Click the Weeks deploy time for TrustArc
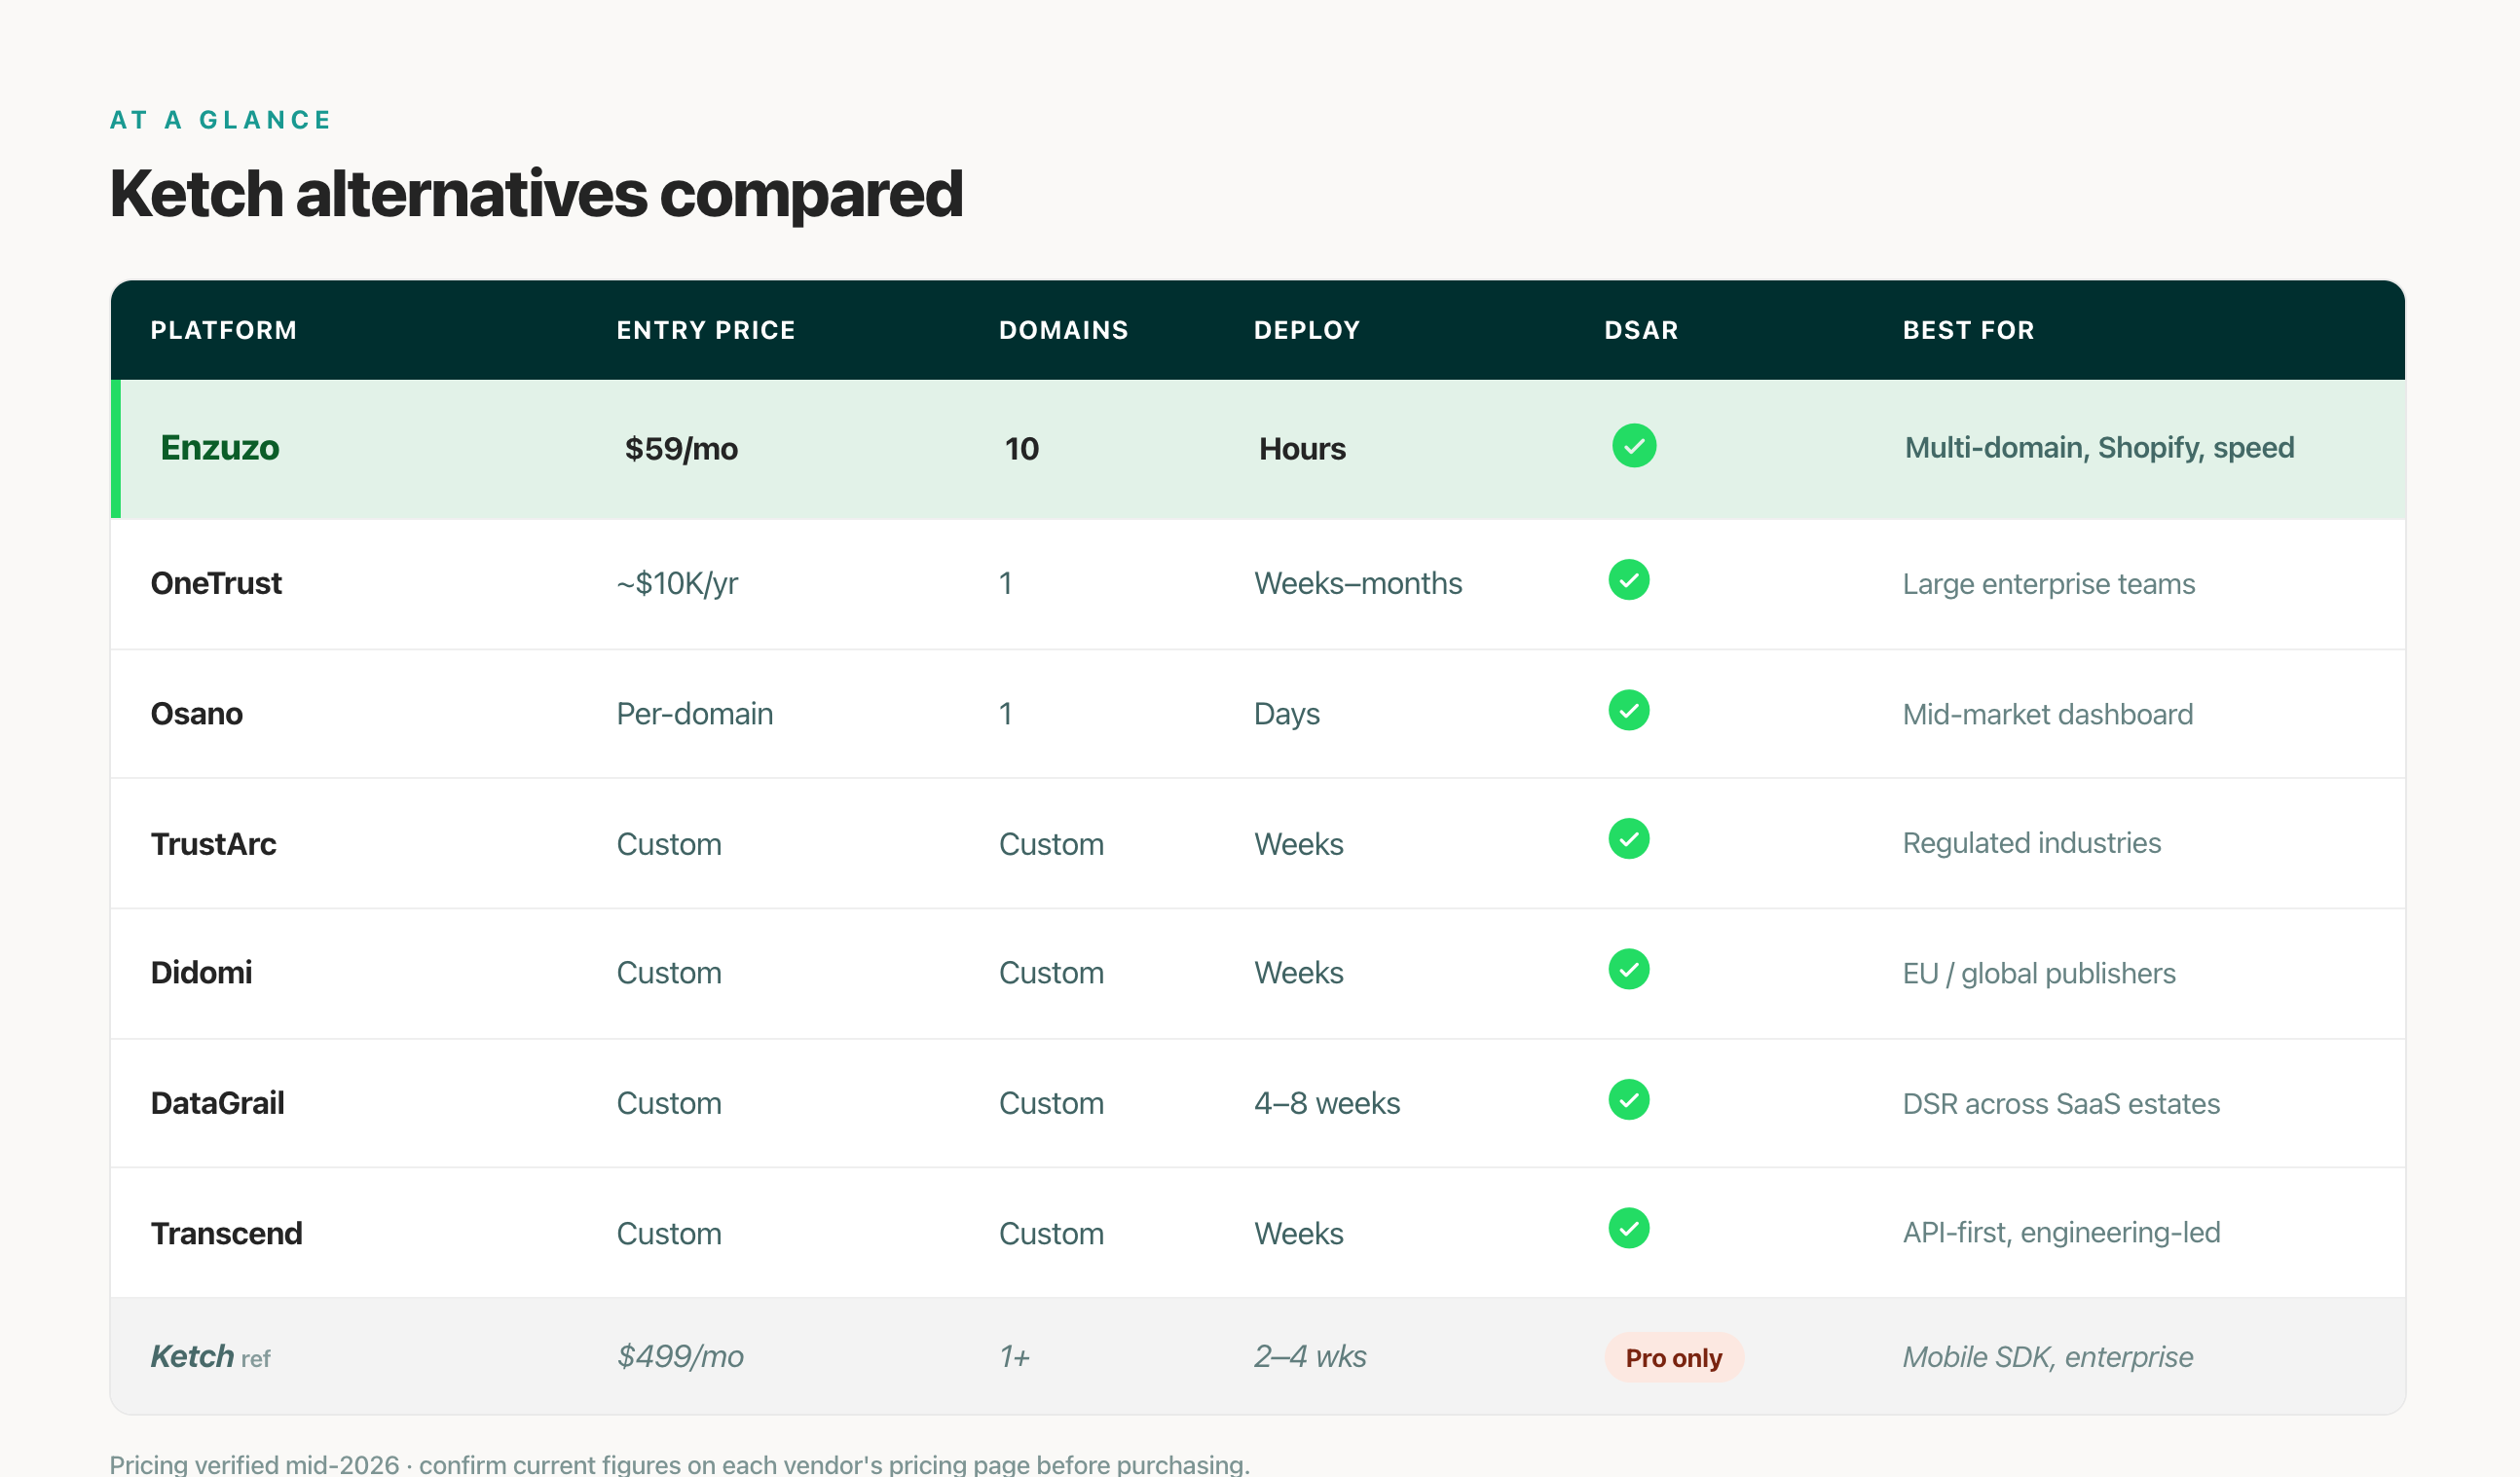This screenshot has height=1477, width=2520. point(1299,843)
